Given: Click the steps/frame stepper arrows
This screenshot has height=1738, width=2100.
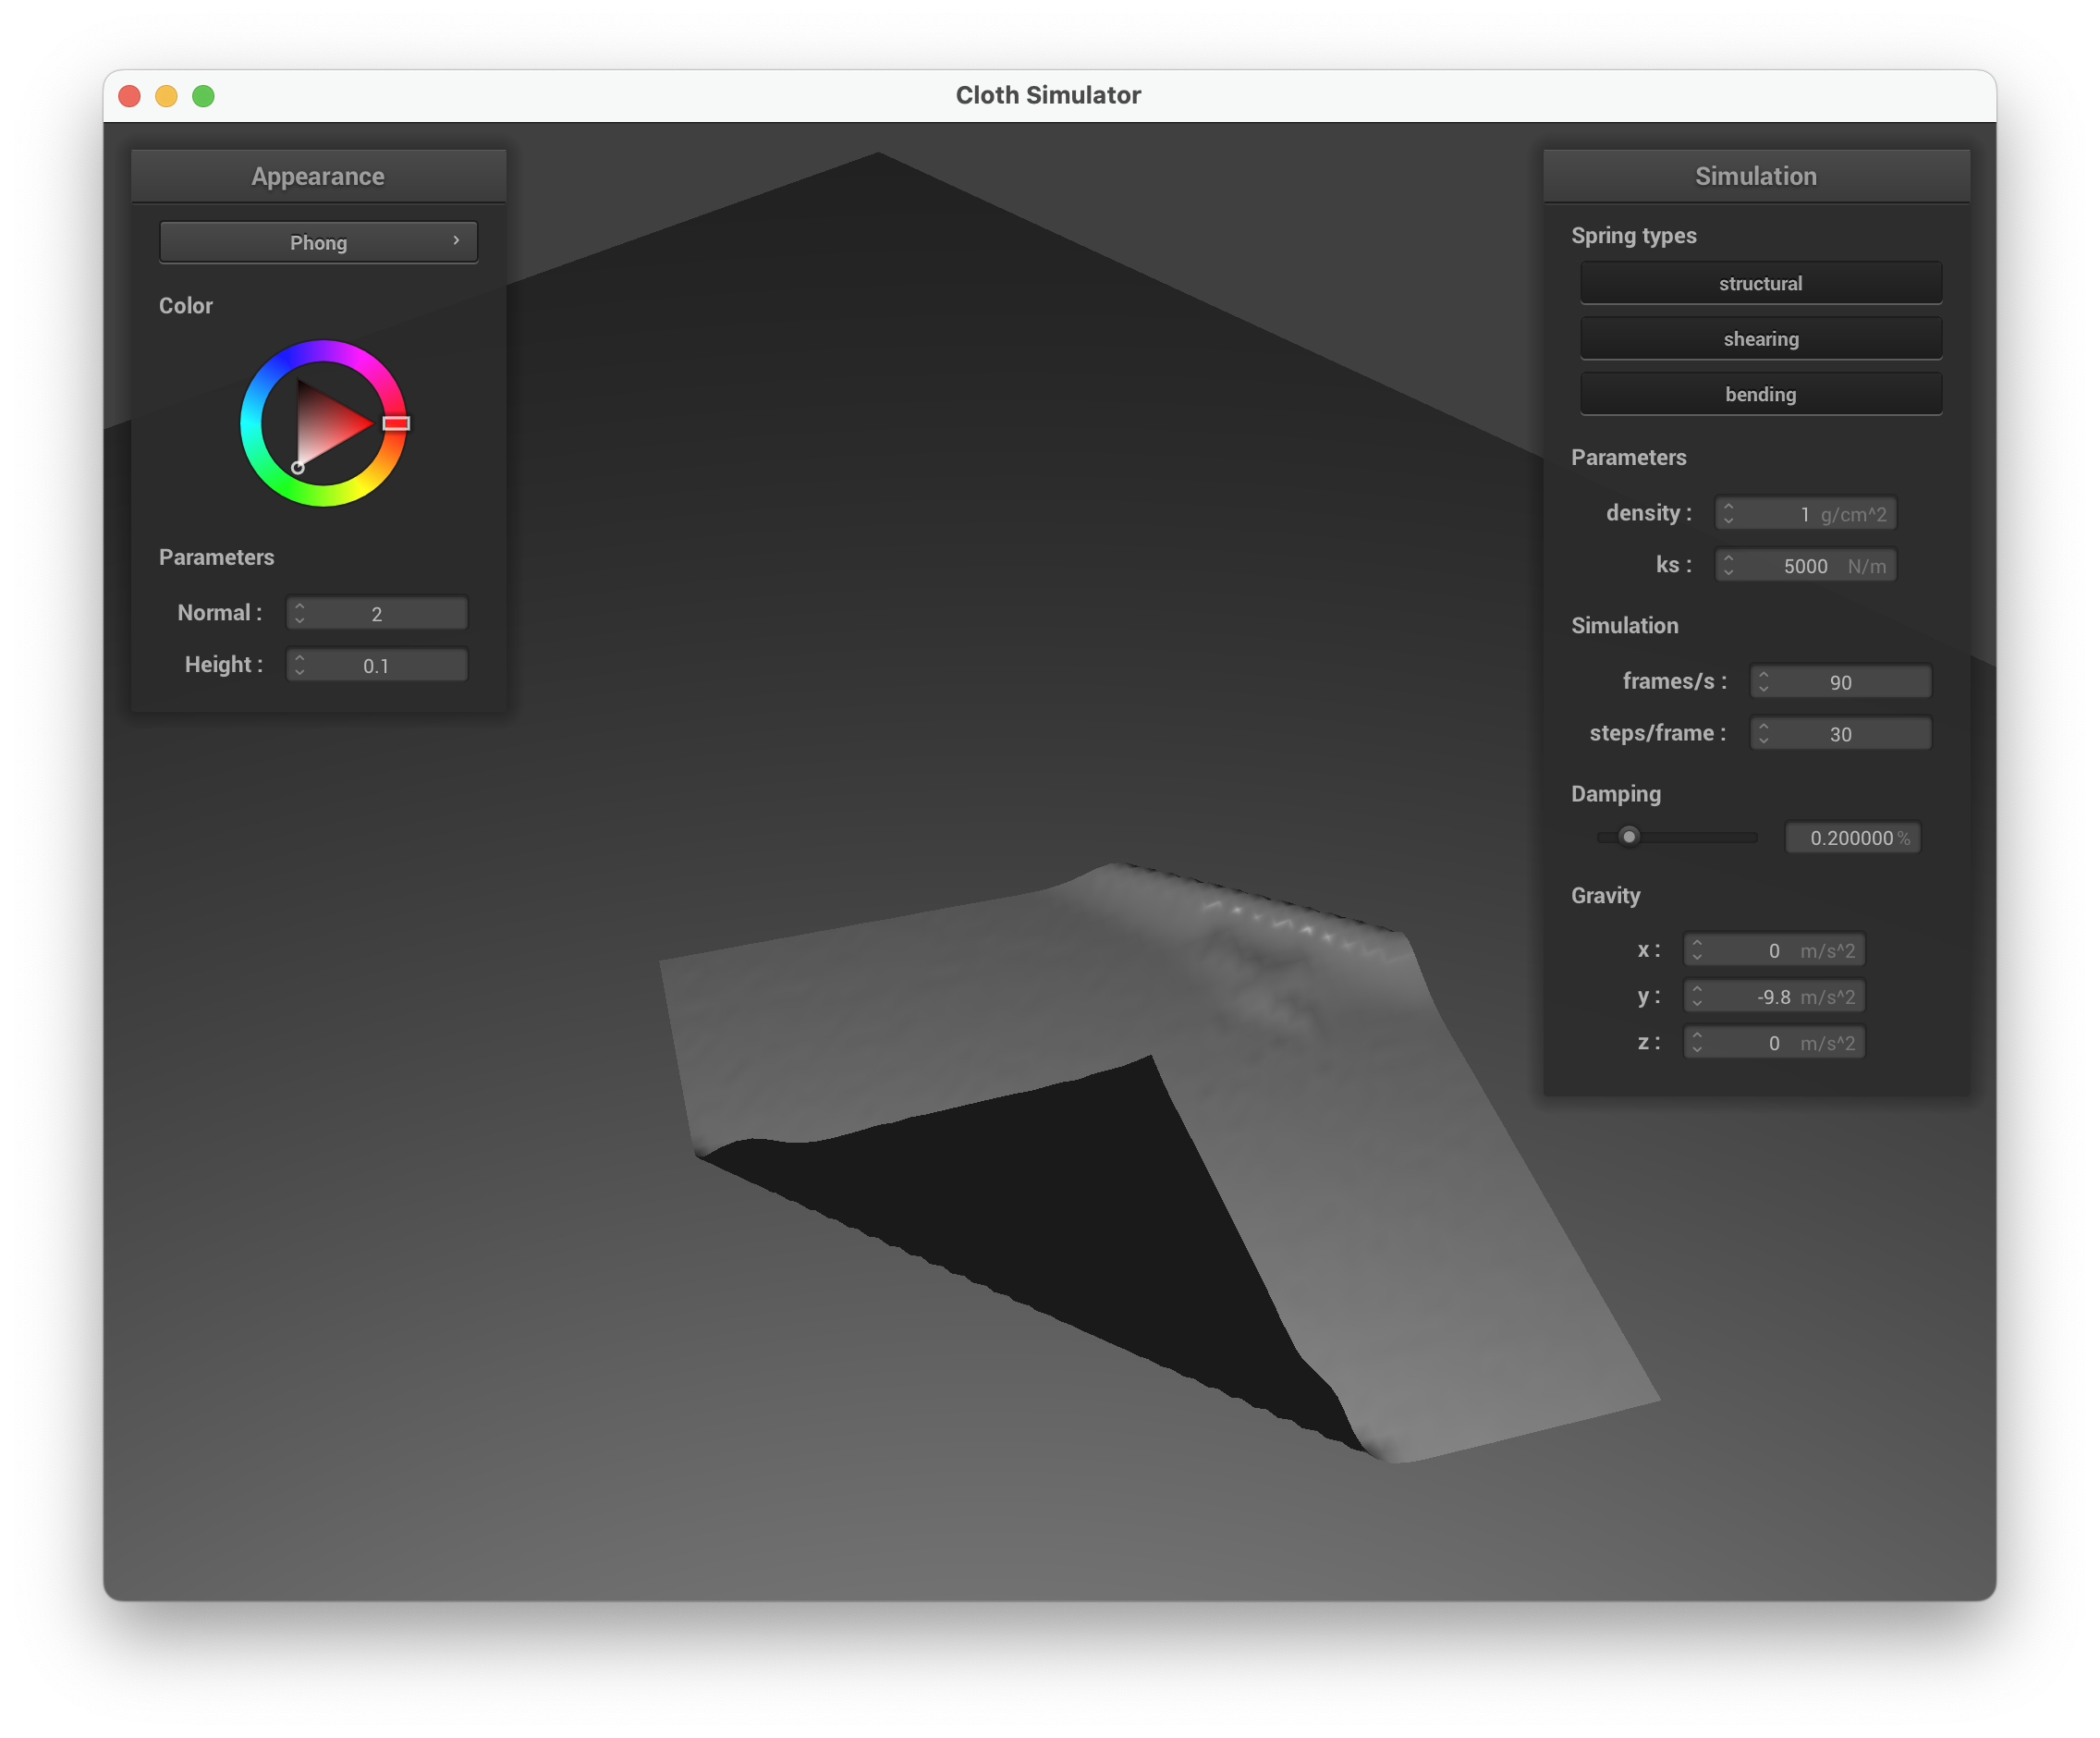Looking at the screenshot, I should coord(1763,734).
